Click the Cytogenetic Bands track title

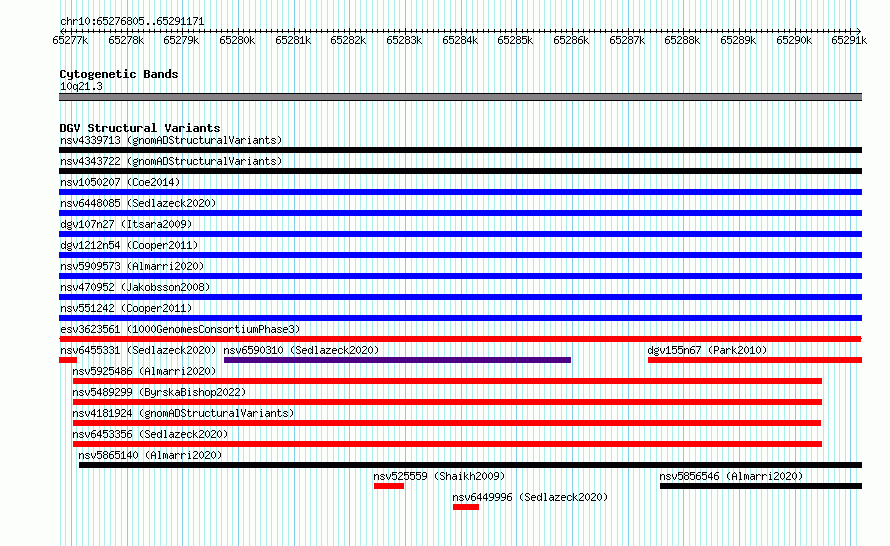click(119, 74)
